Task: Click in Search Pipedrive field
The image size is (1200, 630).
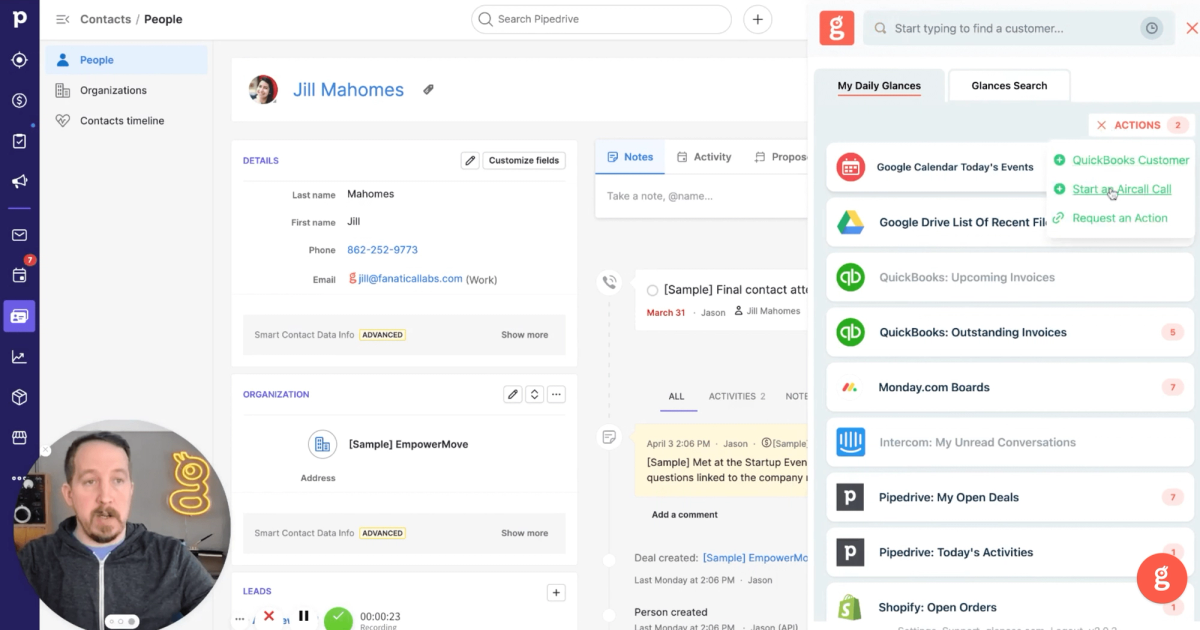Action: tap(601, 19)
